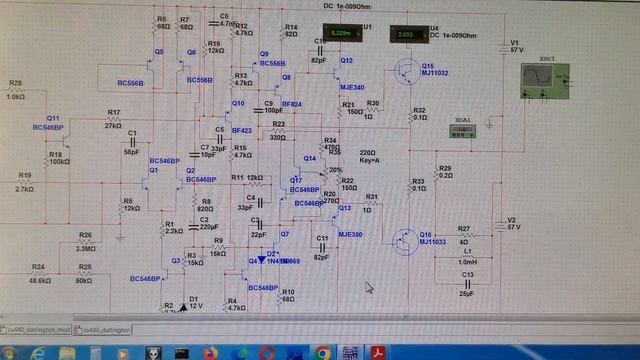Screen dimensions: 640x360
Task: Open the XDA1 distortion analyzer instrument
Action: [462, 131]
